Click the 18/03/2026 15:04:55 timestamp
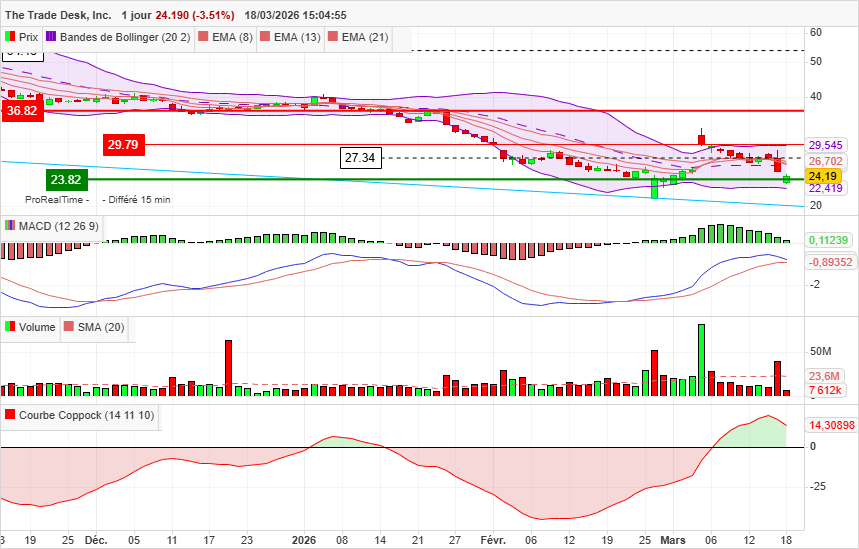This screenshot has width=859, height=549. point(295,15)
